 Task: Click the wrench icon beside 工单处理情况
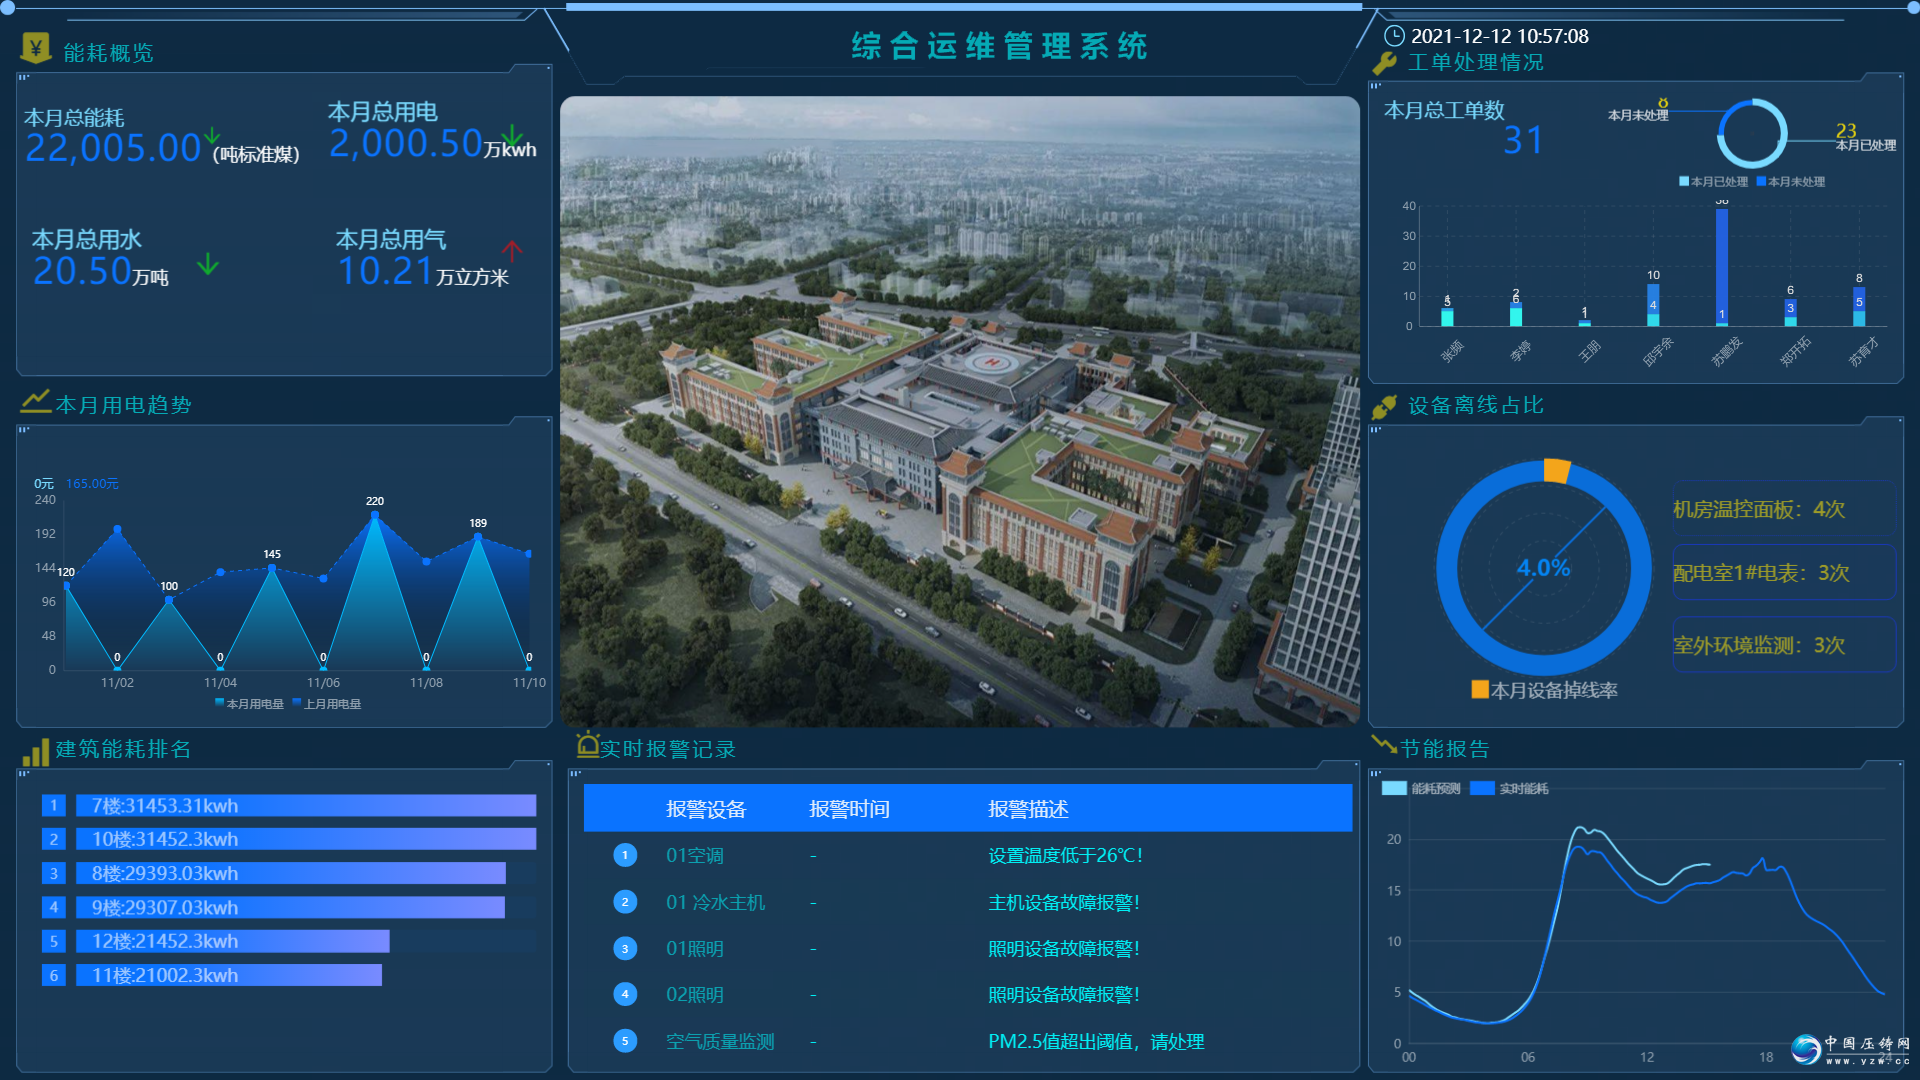pyautogui.click(x=1385, y=63)
